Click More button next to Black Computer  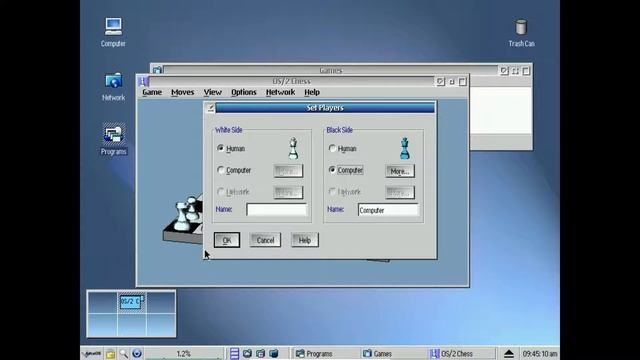400,171
